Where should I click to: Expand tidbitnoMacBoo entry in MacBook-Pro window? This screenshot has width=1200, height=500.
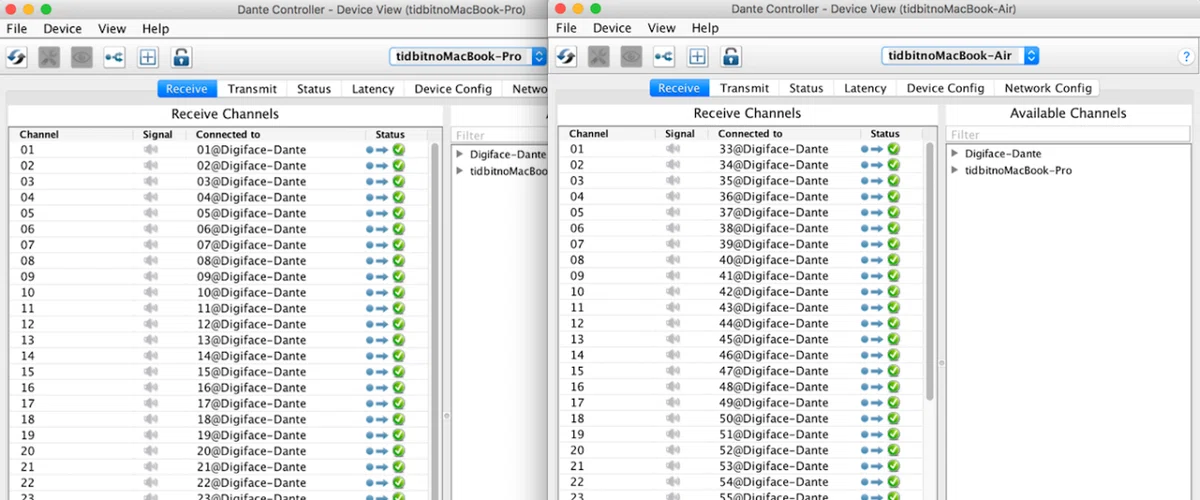(459, 172)
